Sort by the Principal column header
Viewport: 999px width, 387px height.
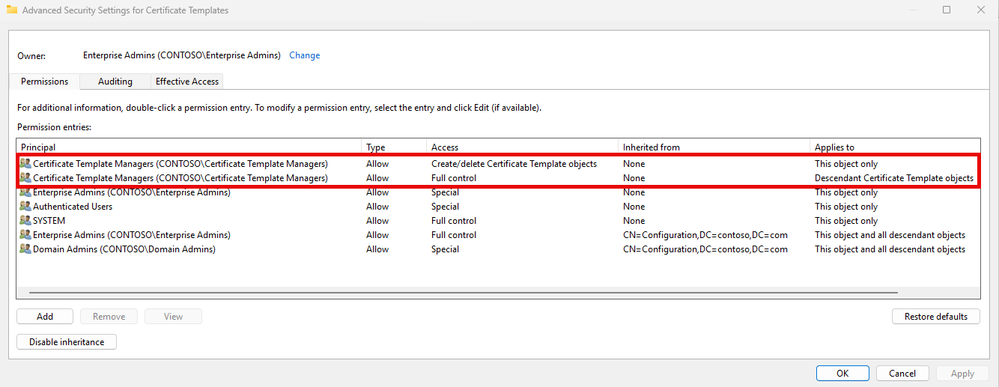[x=189, y=147]
